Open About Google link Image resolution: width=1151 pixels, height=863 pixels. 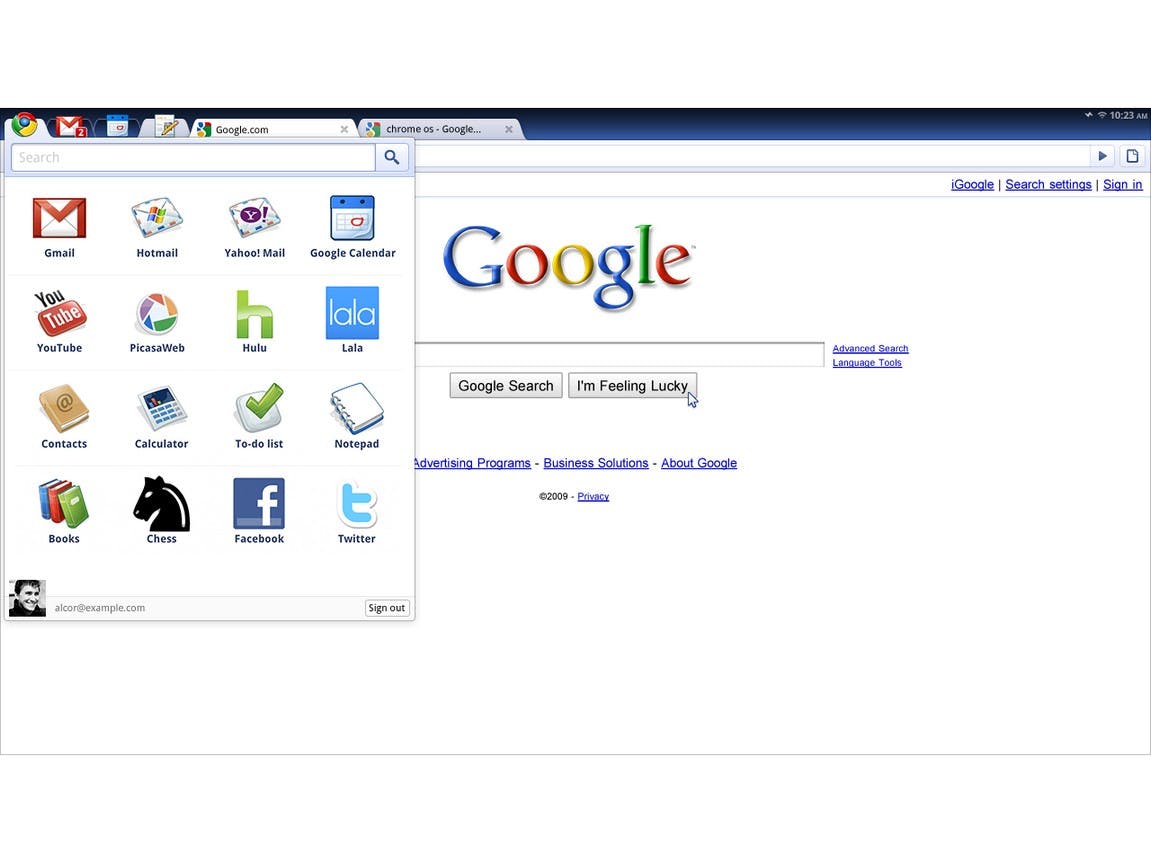(x=699, y=463)
